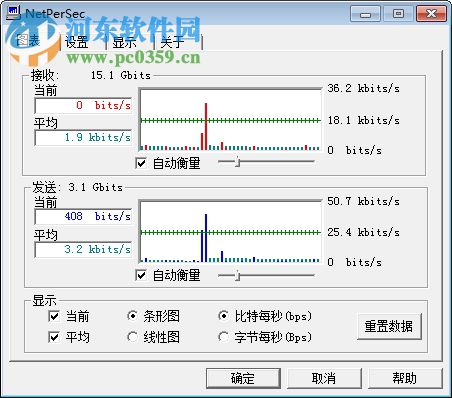The height and width of the screenshot is (398, 452).
Task: Minimize the NetPerSec window
Action: [x=365, y=14]
